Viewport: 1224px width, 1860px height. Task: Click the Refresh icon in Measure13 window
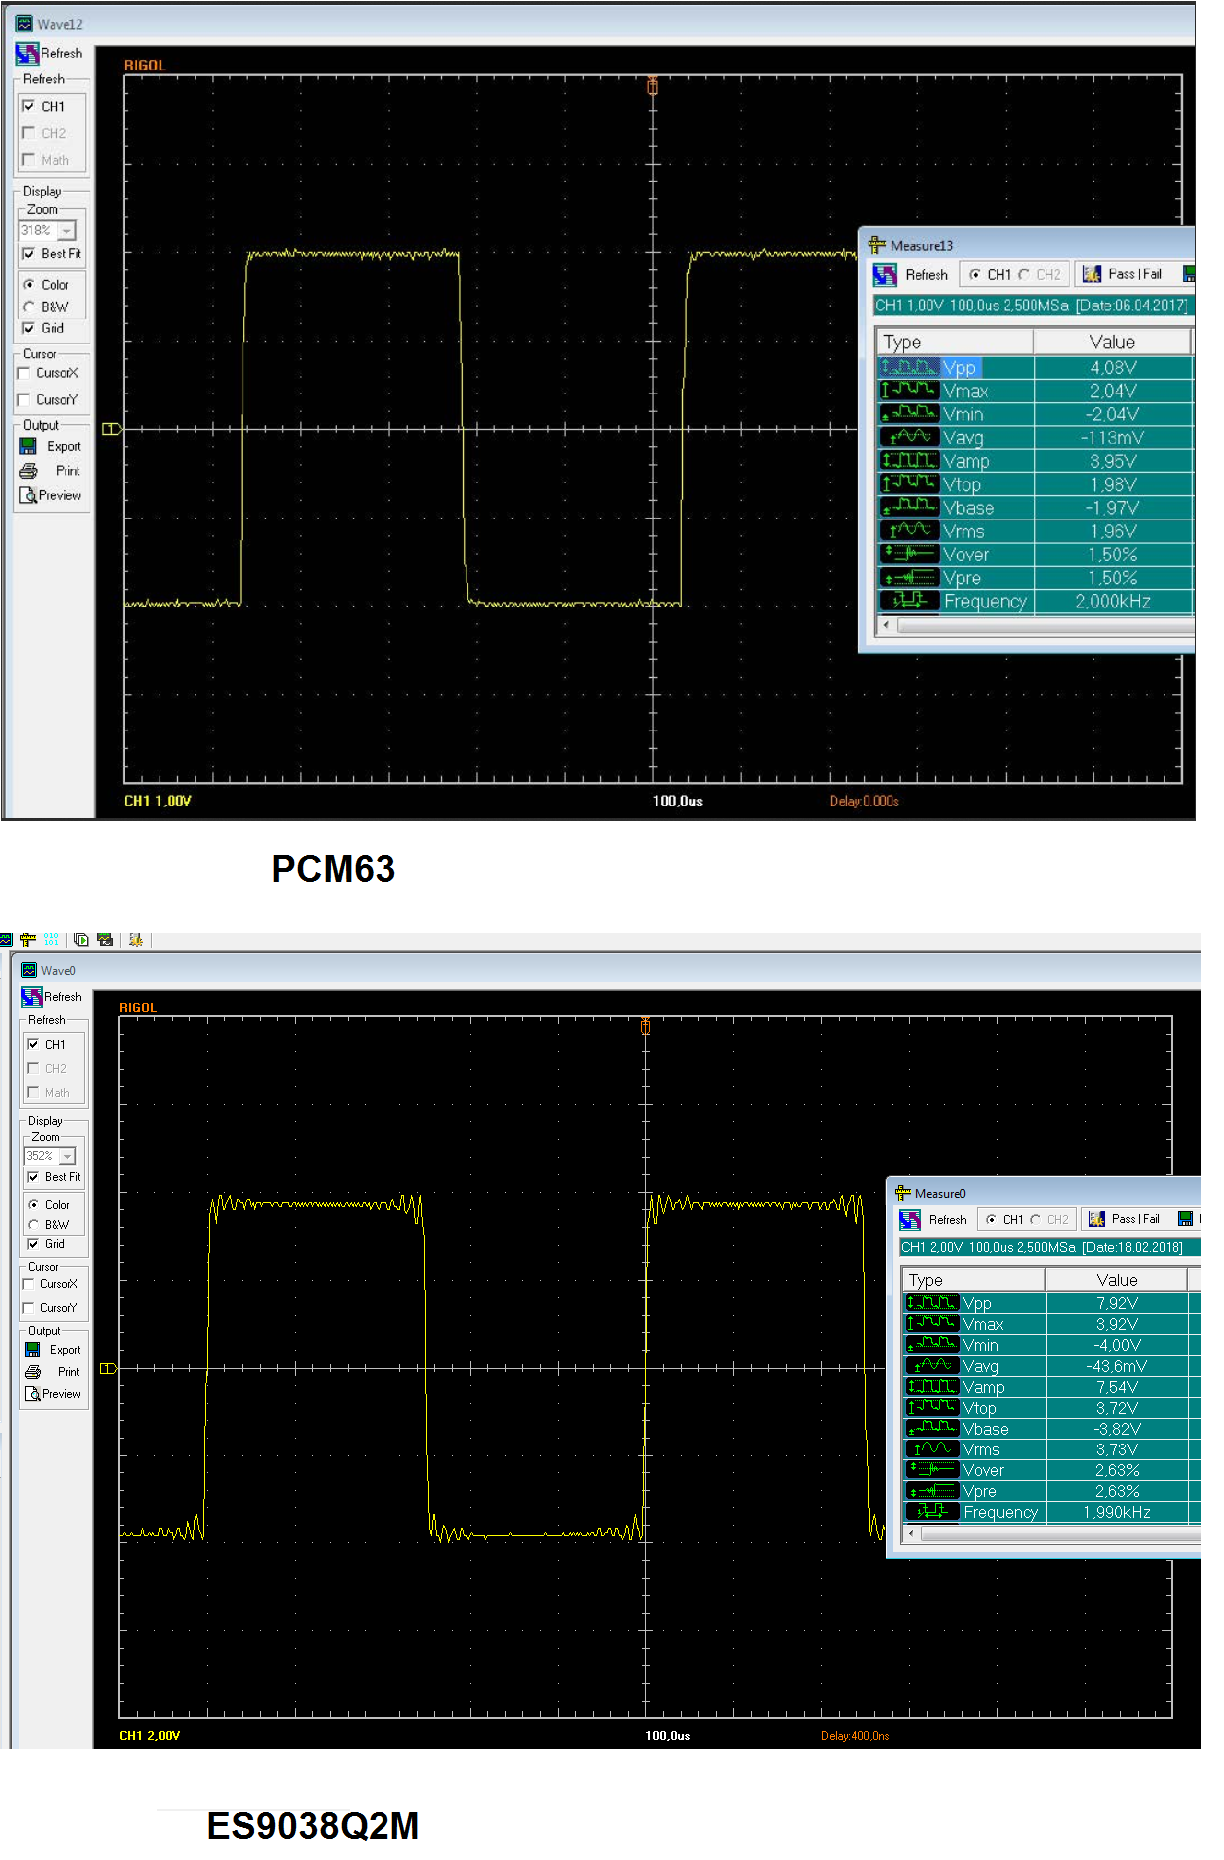pyautogui.click(x=884, y=275)
